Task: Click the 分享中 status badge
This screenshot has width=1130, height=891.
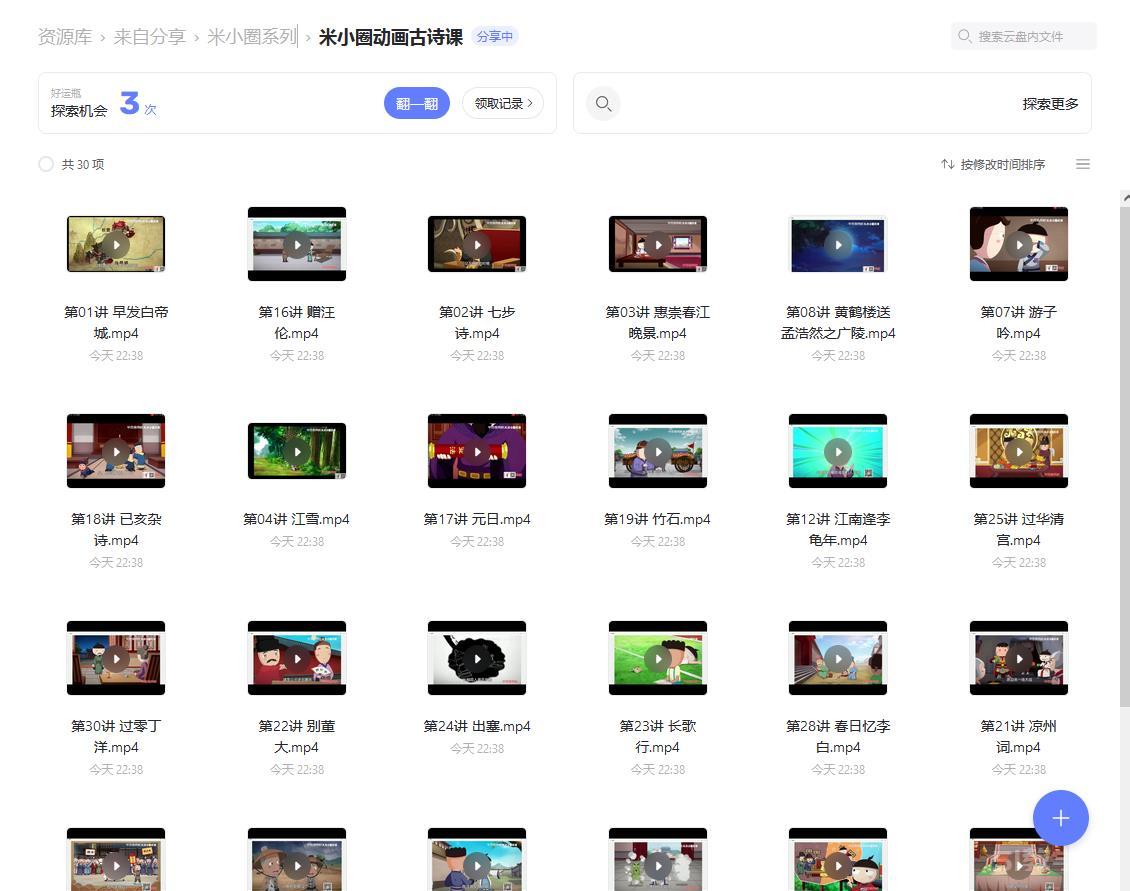Action: pyautogui.click(x=495, y=37)
